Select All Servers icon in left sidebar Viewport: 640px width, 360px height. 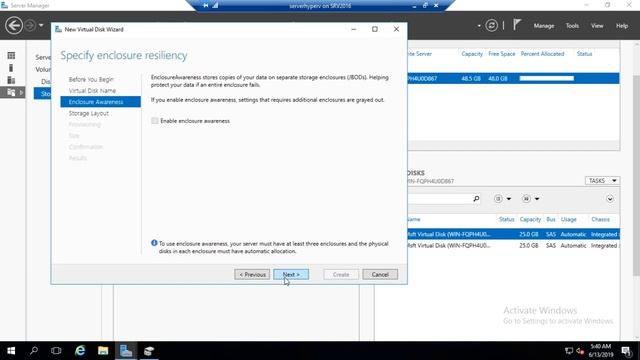pos(11,80)
